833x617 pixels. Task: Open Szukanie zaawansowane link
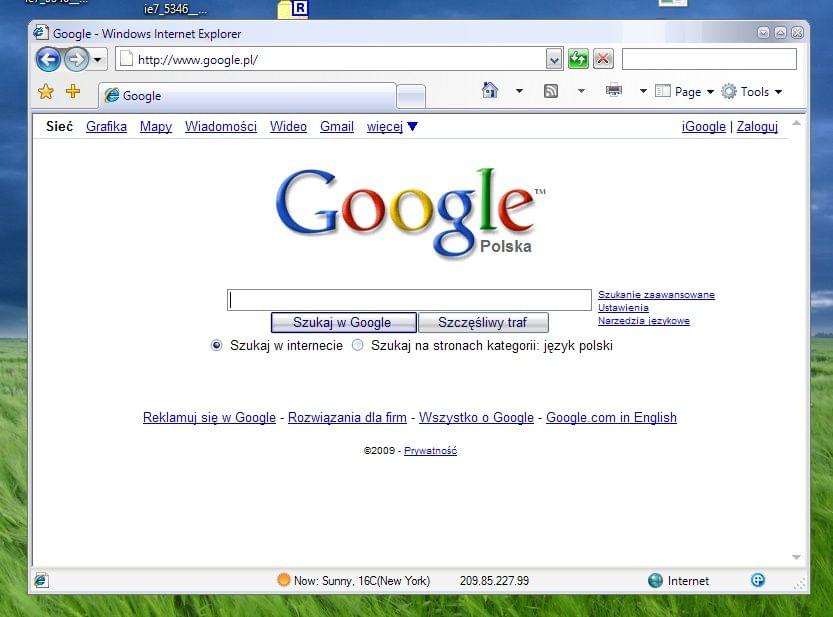coord(656,294)
